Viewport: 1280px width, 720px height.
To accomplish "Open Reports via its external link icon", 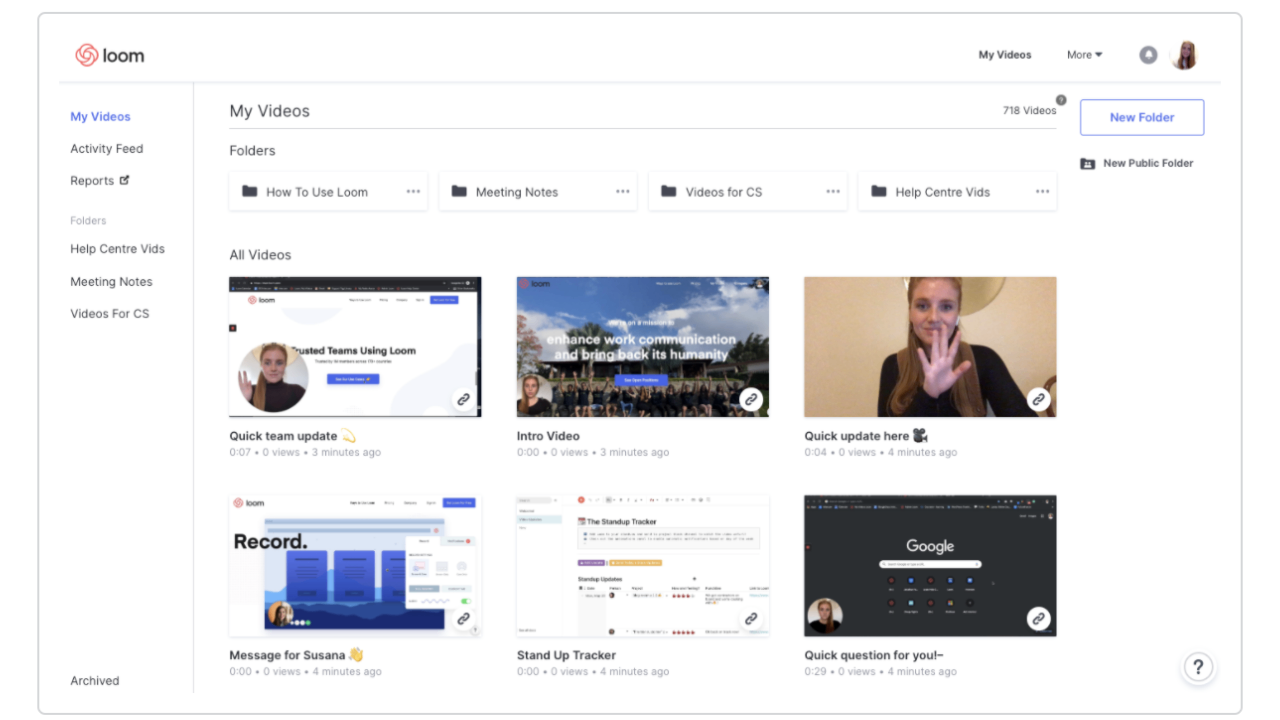I will tap(124, 180).
